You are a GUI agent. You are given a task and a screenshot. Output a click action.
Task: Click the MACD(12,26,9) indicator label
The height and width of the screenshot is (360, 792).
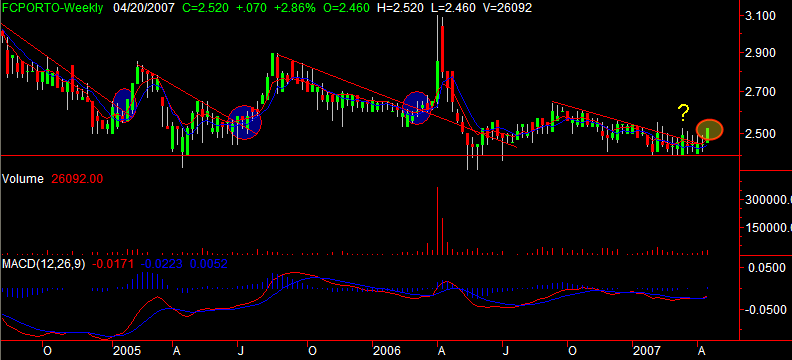[43, 264]
